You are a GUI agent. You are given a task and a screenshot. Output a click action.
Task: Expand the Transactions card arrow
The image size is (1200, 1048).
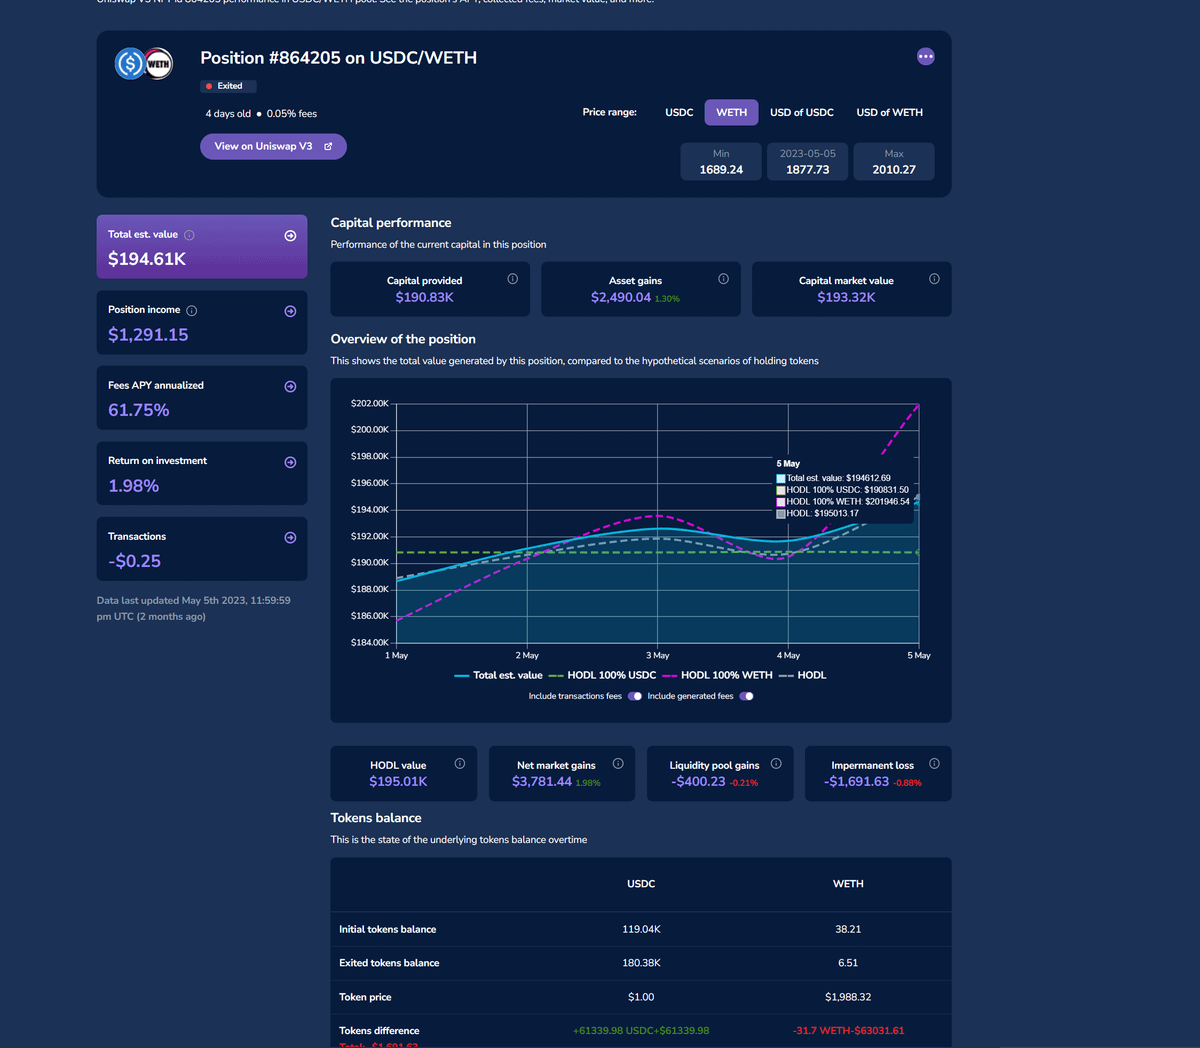coord(290,538)
